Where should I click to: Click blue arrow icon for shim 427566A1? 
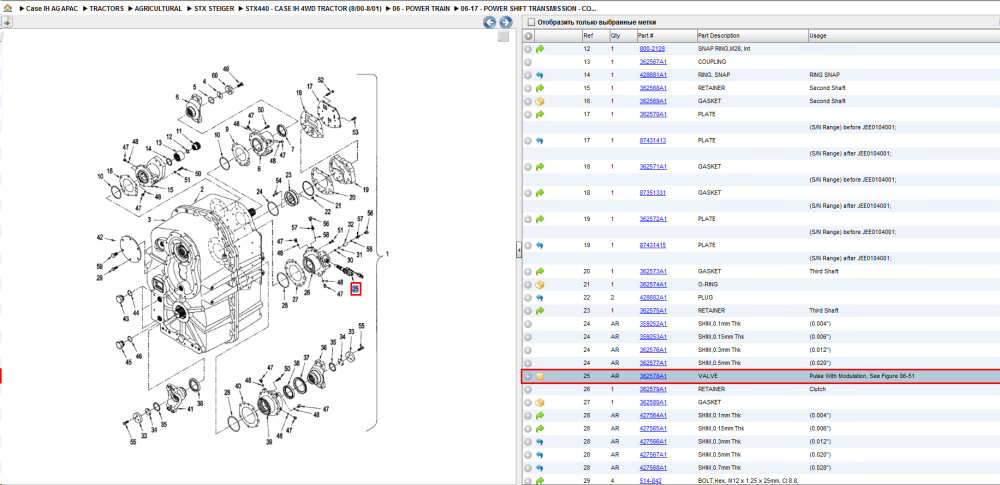pos(540,442)
